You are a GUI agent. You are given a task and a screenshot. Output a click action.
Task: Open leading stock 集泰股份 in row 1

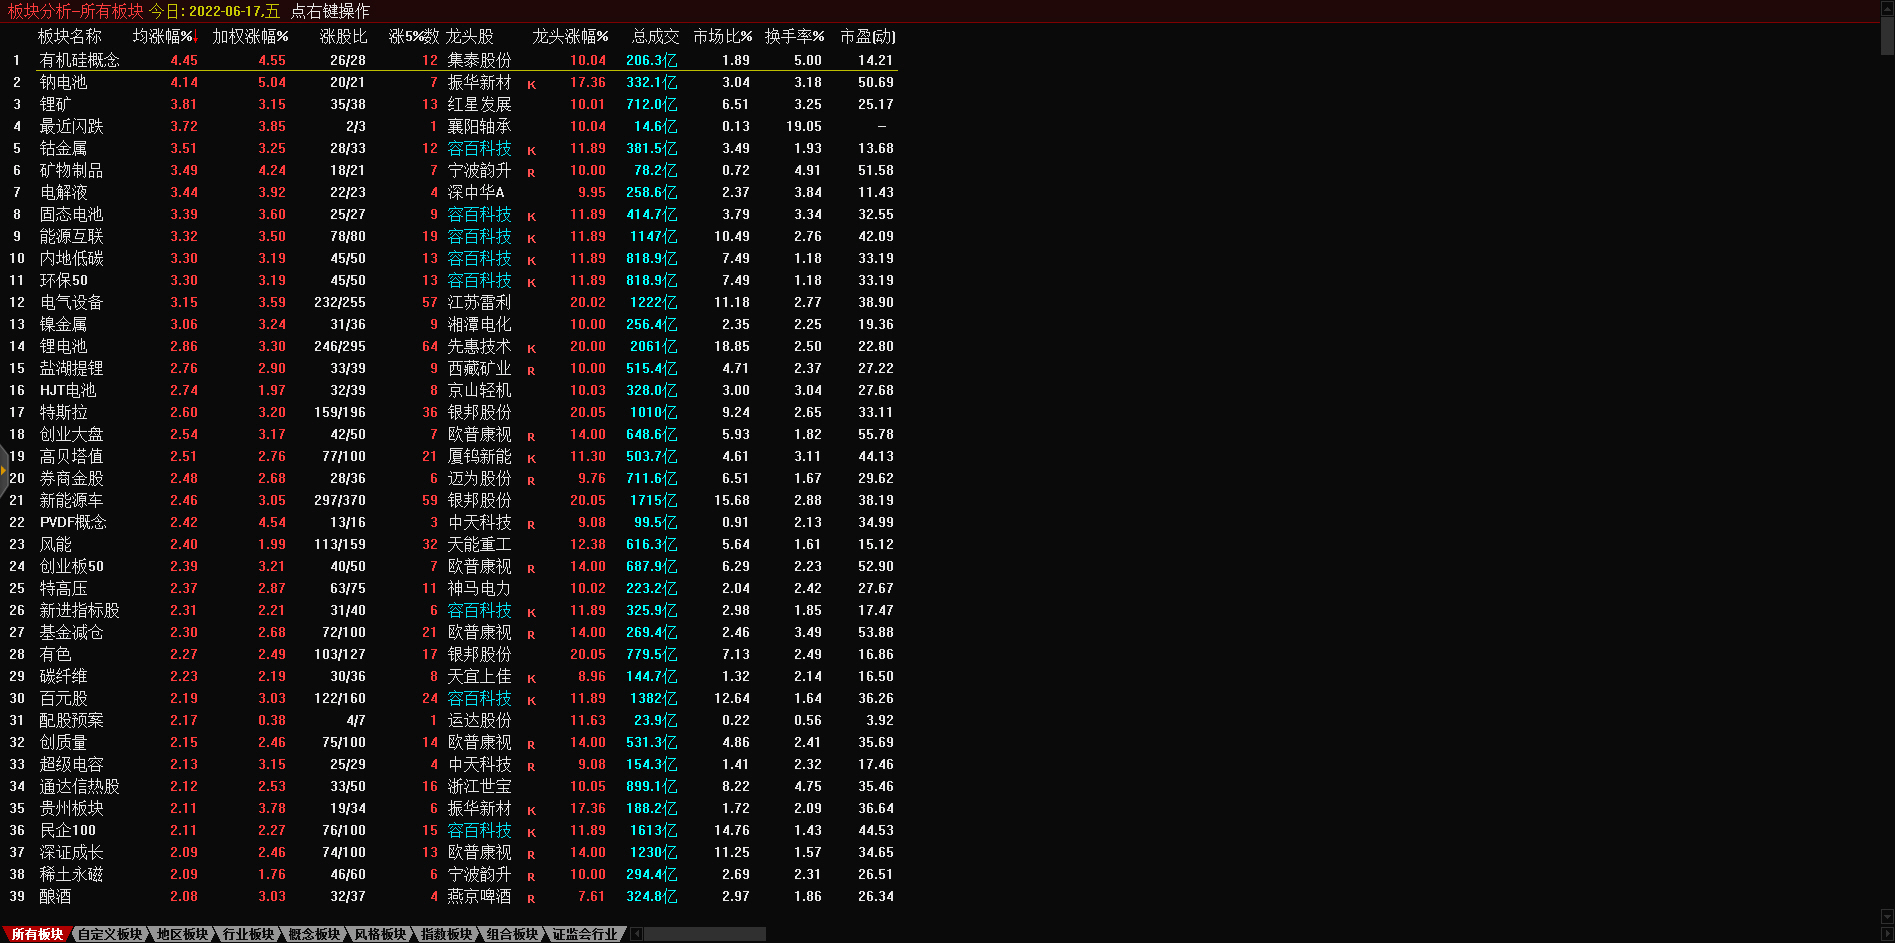(x=479, y=61)
